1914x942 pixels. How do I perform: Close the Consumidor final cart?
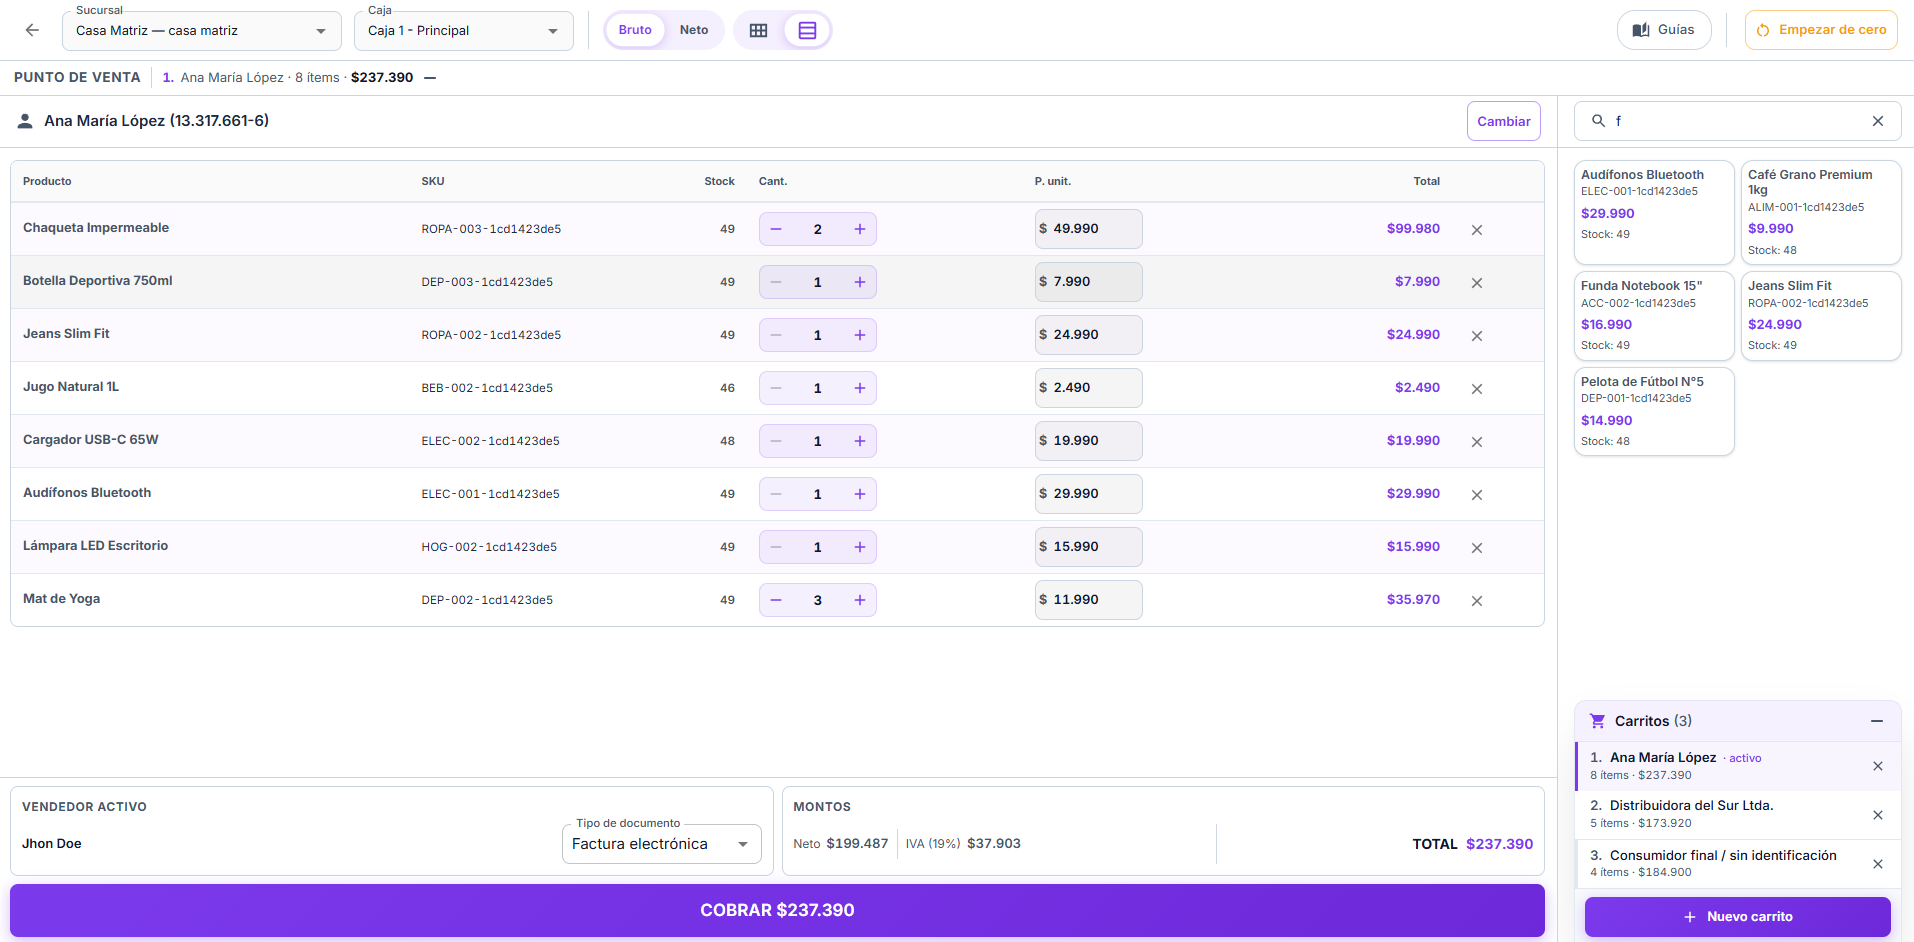click(x=1878, y=864)
